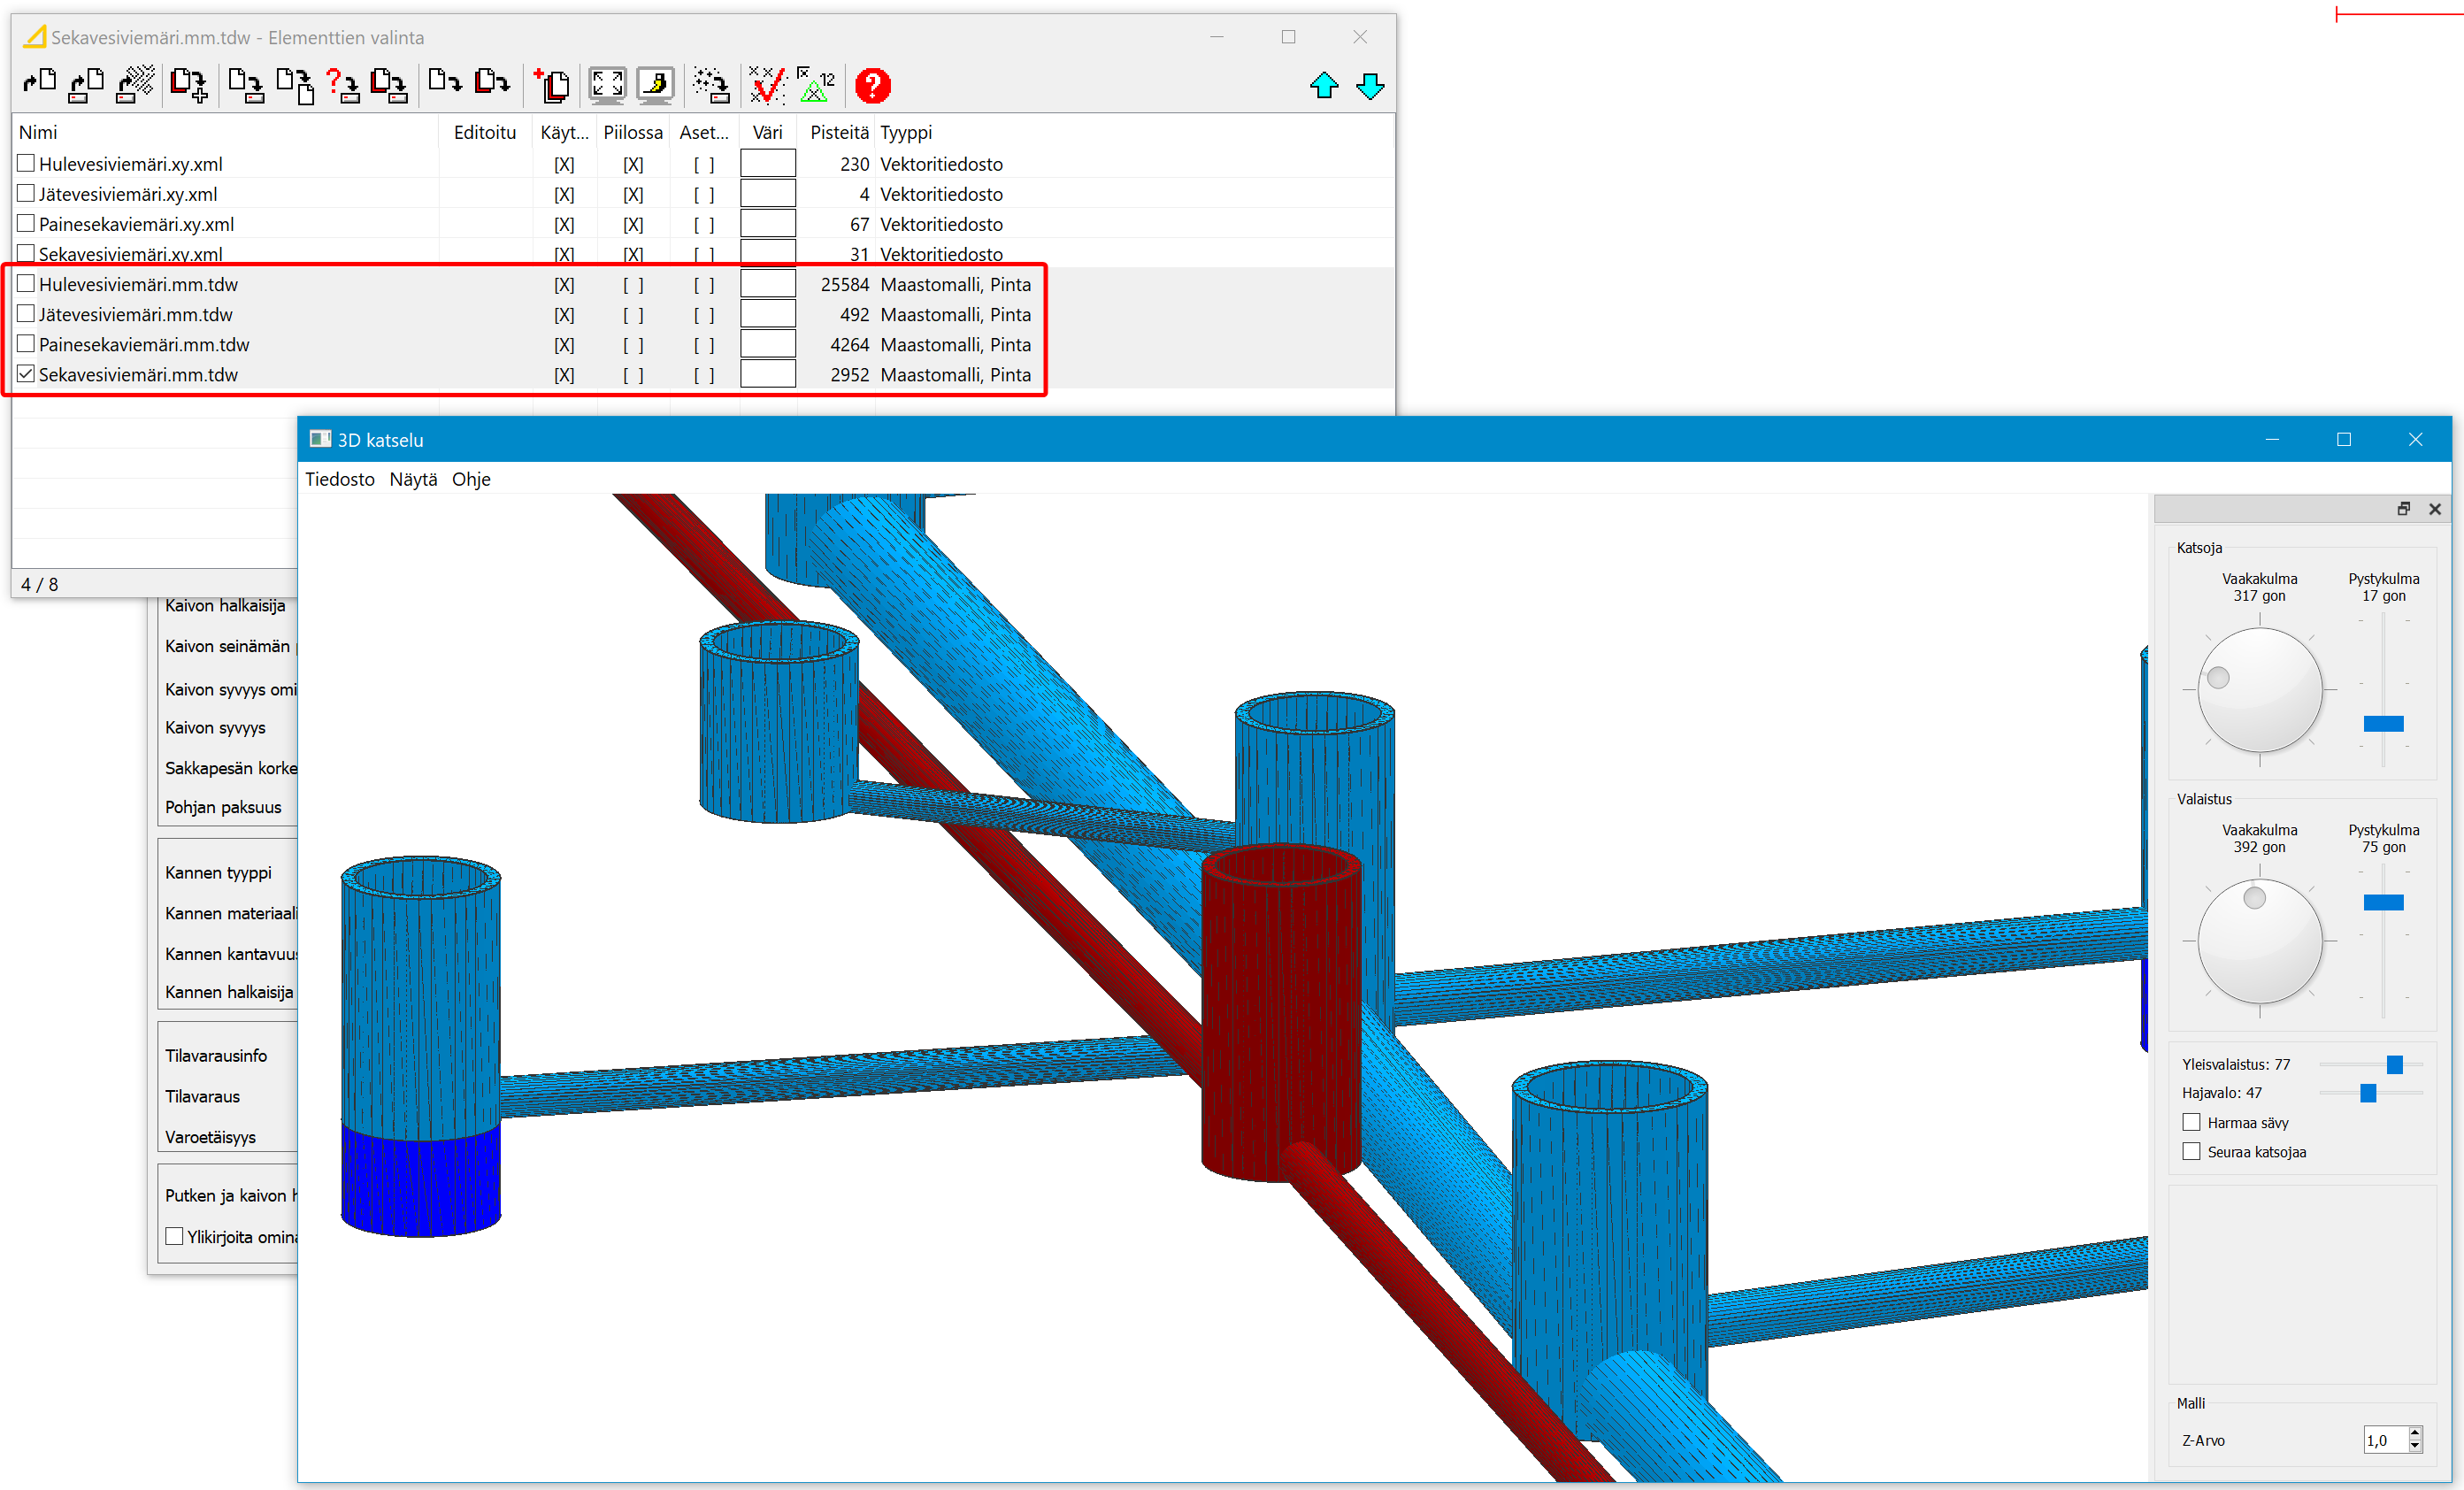Screen dimensions: 2464x1490
Task: Toggle the Seuraa katsojaa checkbox
Action: click(2191, 1151)
